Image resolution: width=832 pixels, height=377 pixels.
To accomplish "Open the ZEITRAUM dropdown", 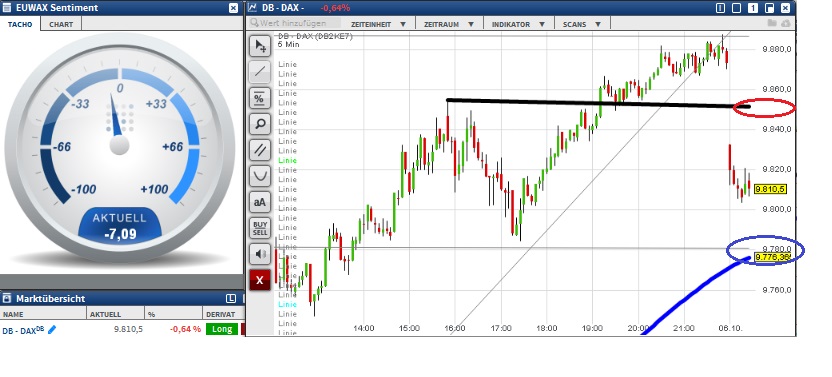I will click(x=448, y=24).
